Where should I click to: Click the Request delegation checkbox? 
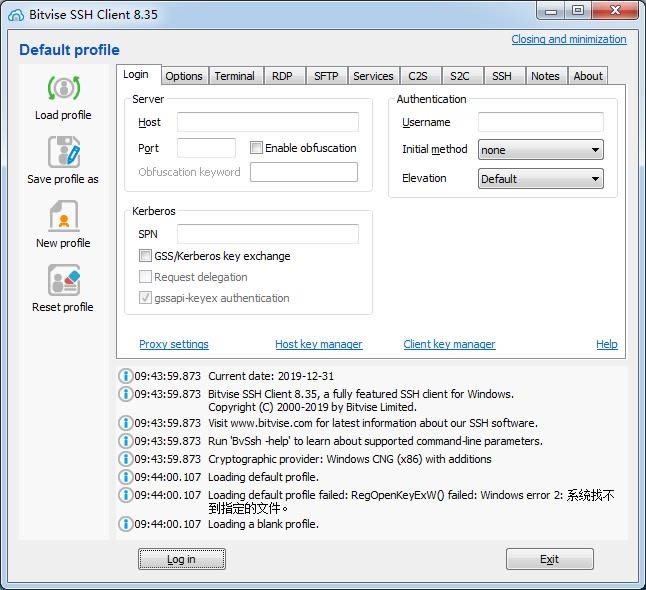coord(145,276)
